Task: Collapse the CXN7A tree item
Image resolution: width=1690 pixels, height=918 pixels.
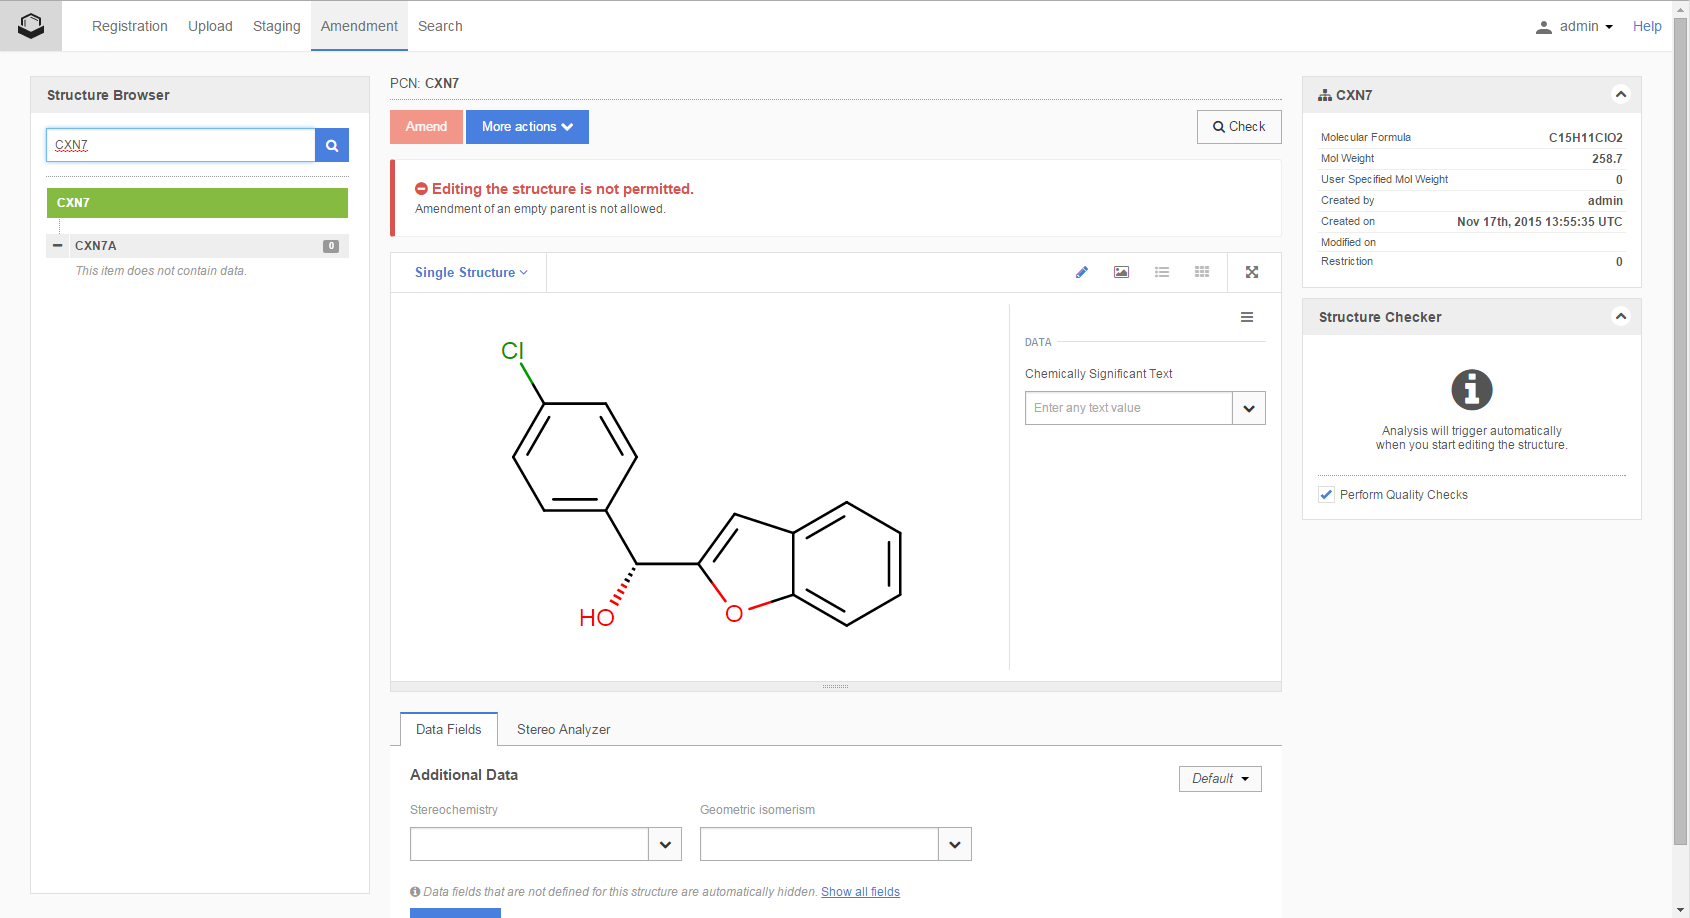Action: click(58, 245)
